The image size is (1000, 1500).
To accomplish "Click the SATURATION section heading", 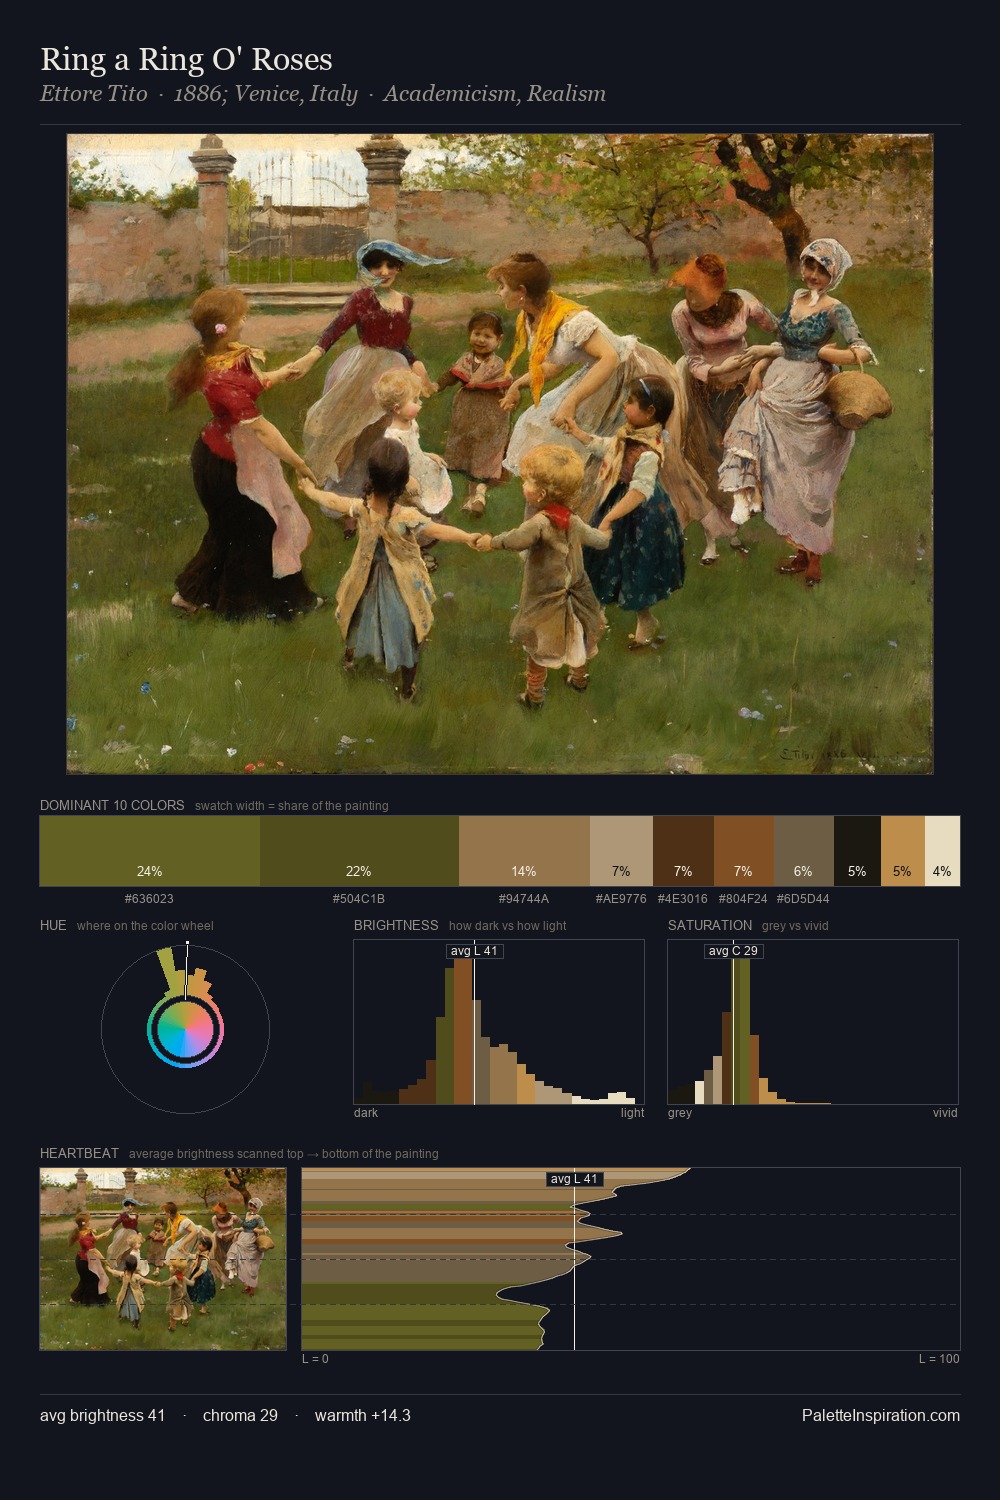I will (x=710, y=925).
